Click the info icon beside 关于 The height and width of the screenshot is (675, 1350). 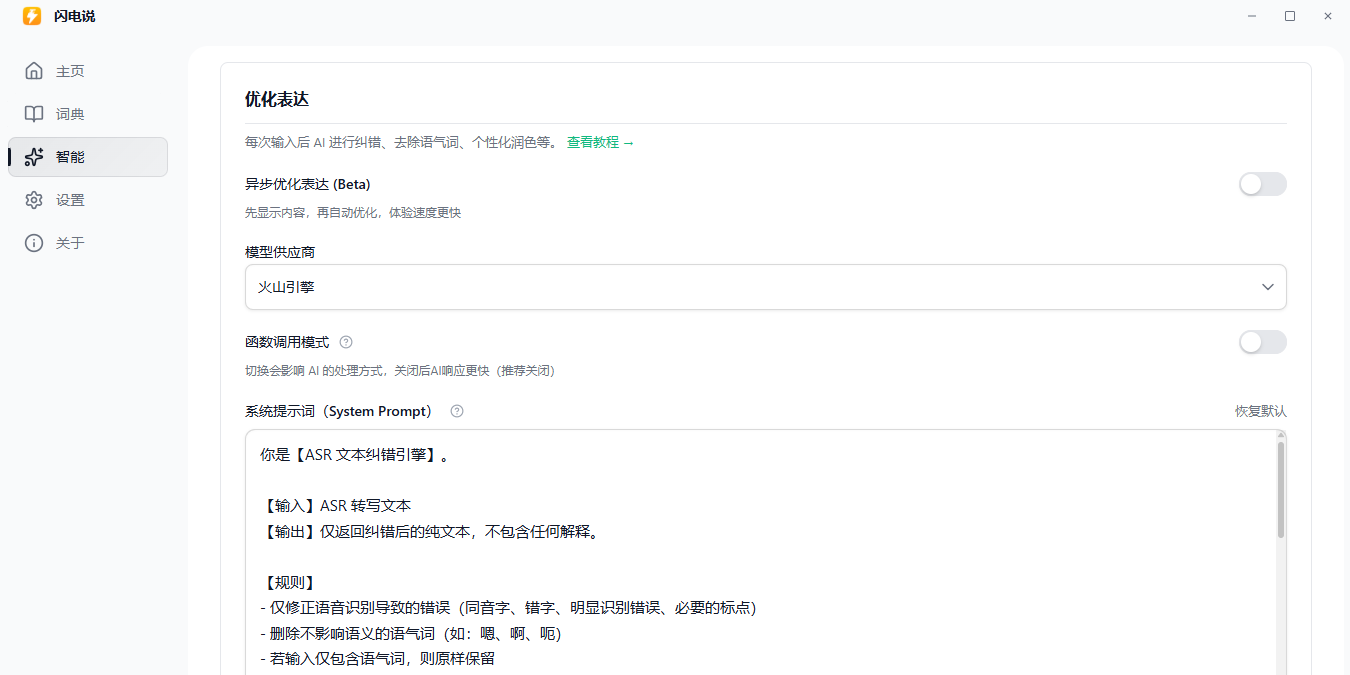pos(34,242)
